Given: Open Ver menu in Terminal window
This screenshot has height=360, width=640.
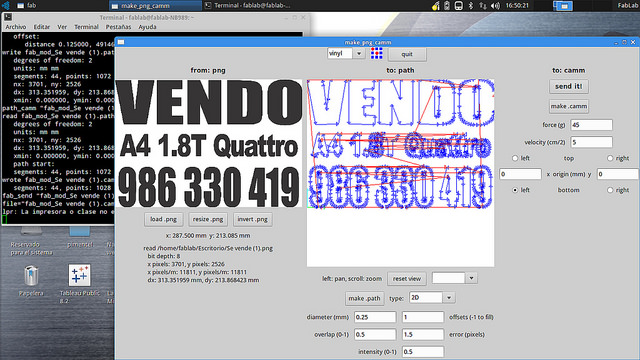Looking at the screenshot, I should (62, 27).
